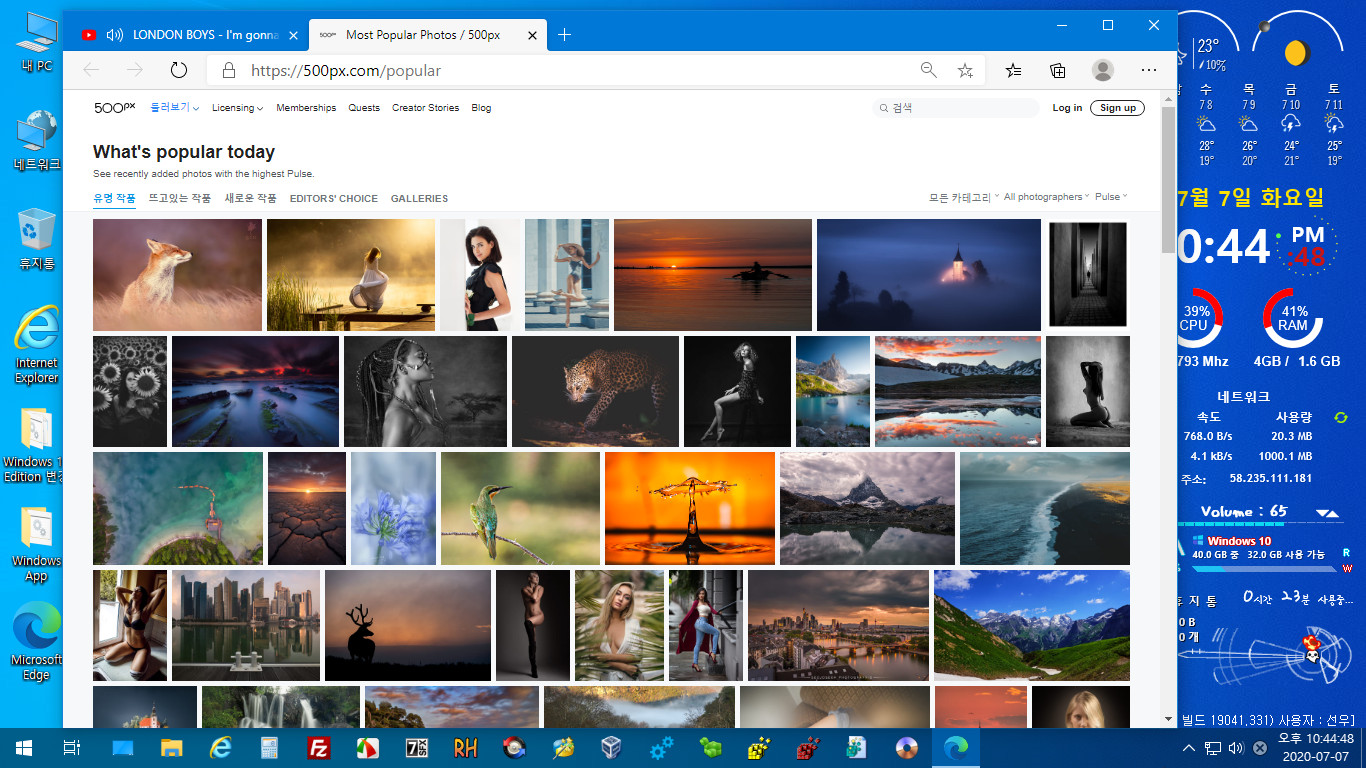Viewport: 1366px width, 768px height.
Task: Open the leopard photo thumbnail
Action: tap(595, 391)
